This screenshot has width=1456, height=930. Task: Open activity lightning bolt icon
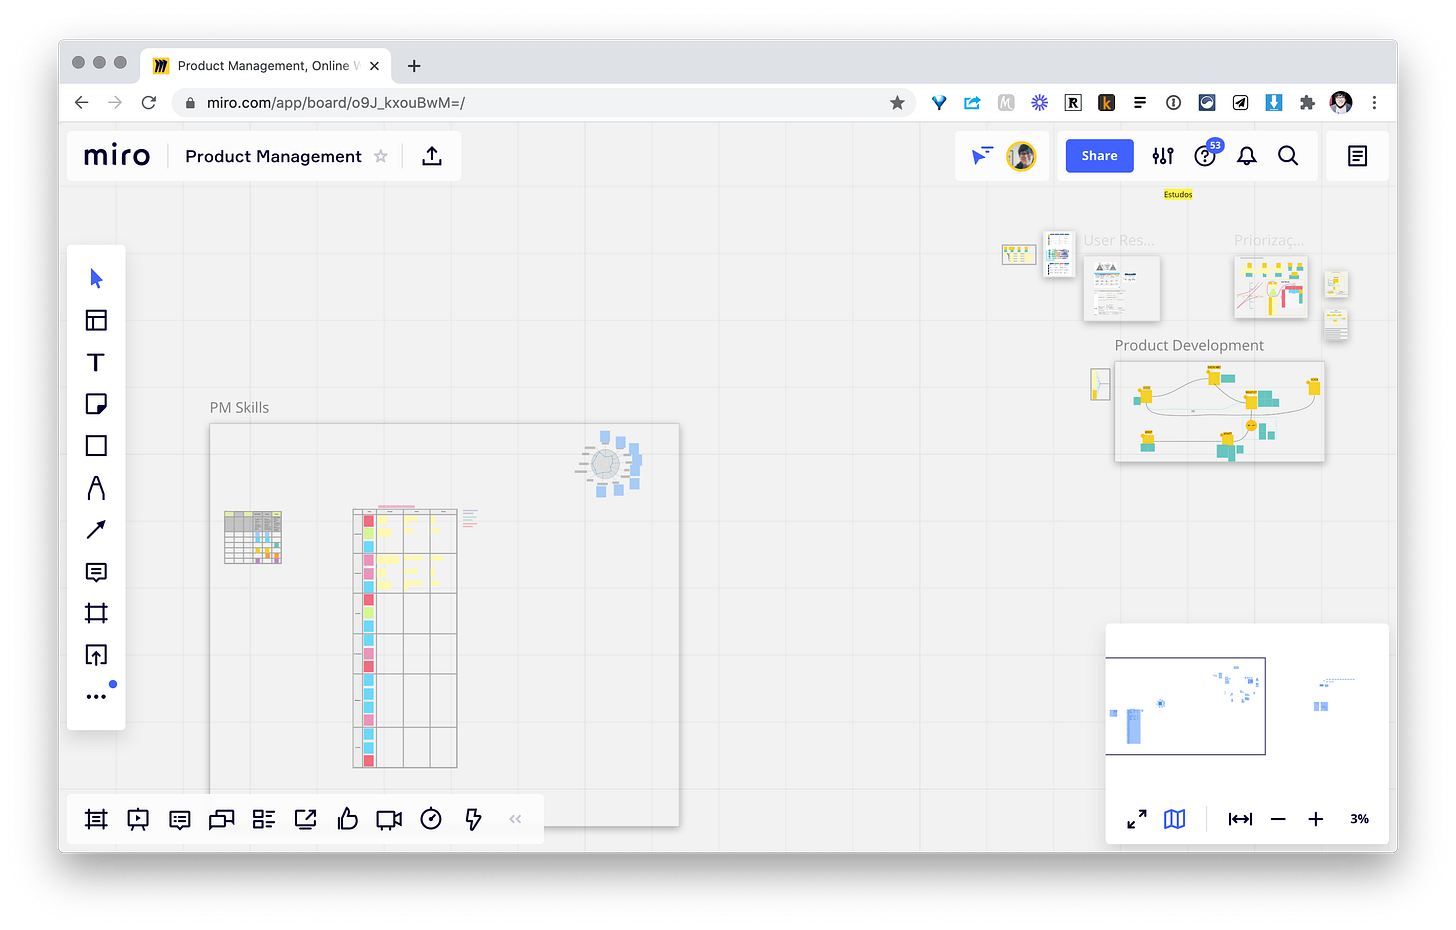pyautogui.click(x=473, y=819)
